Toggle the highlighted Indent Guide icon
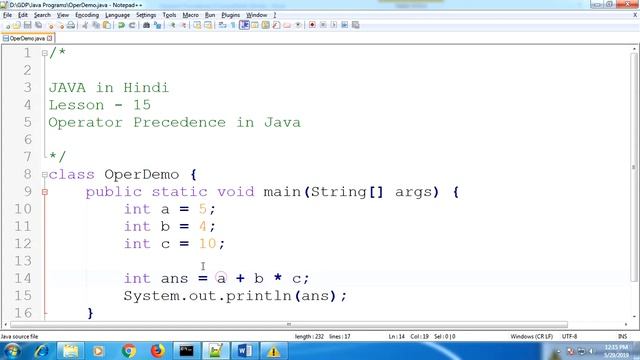640x360 pixels. pyautogui.click(x=244, y=25)
